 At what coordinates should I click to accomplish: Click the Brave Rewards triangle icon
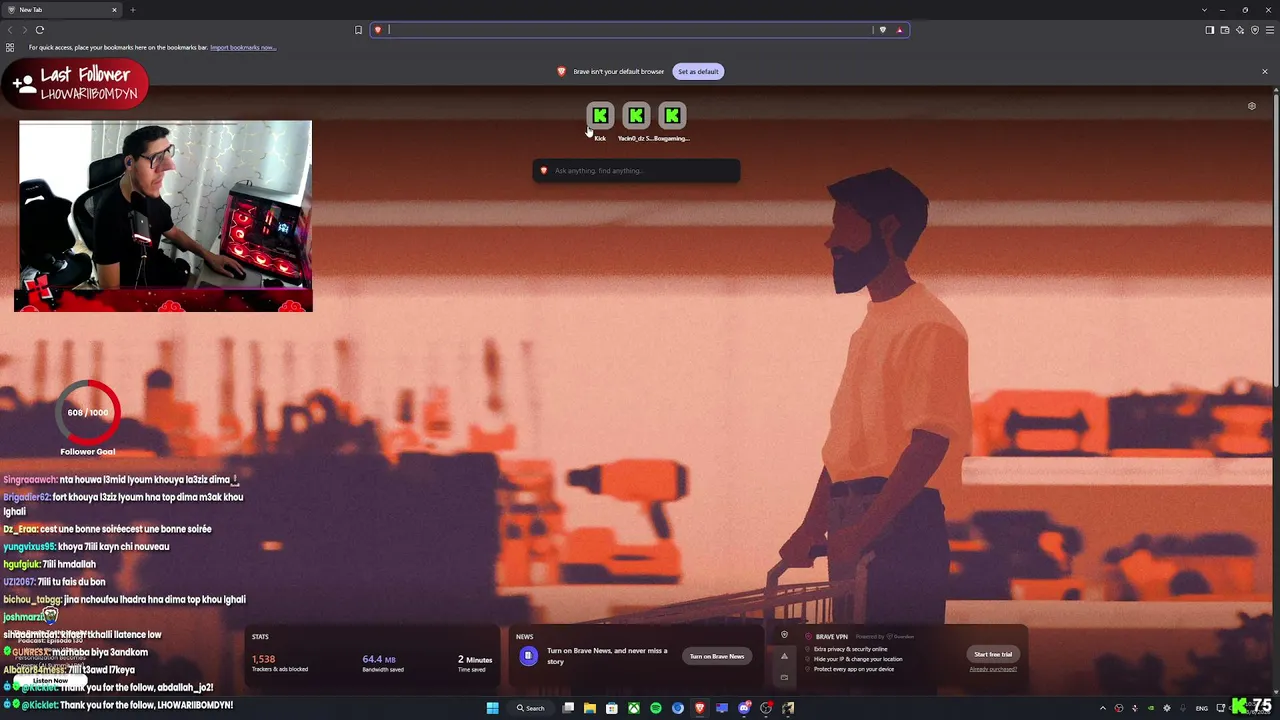899,30
